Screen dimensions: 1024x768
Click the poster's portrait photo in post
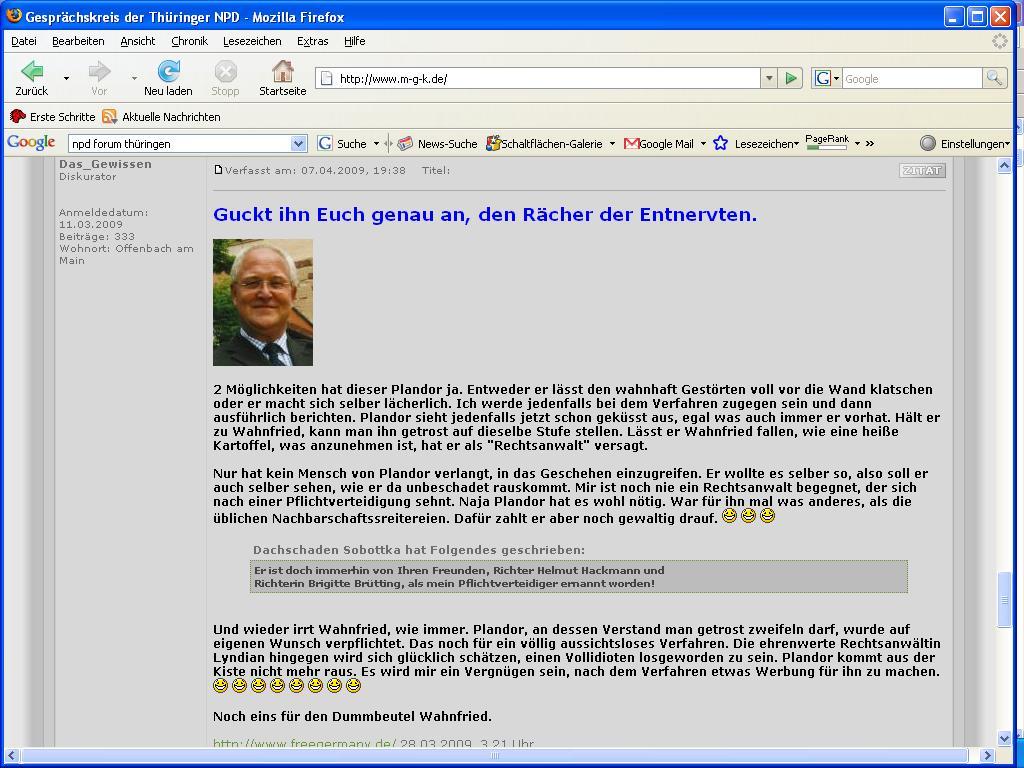[263, 302]
